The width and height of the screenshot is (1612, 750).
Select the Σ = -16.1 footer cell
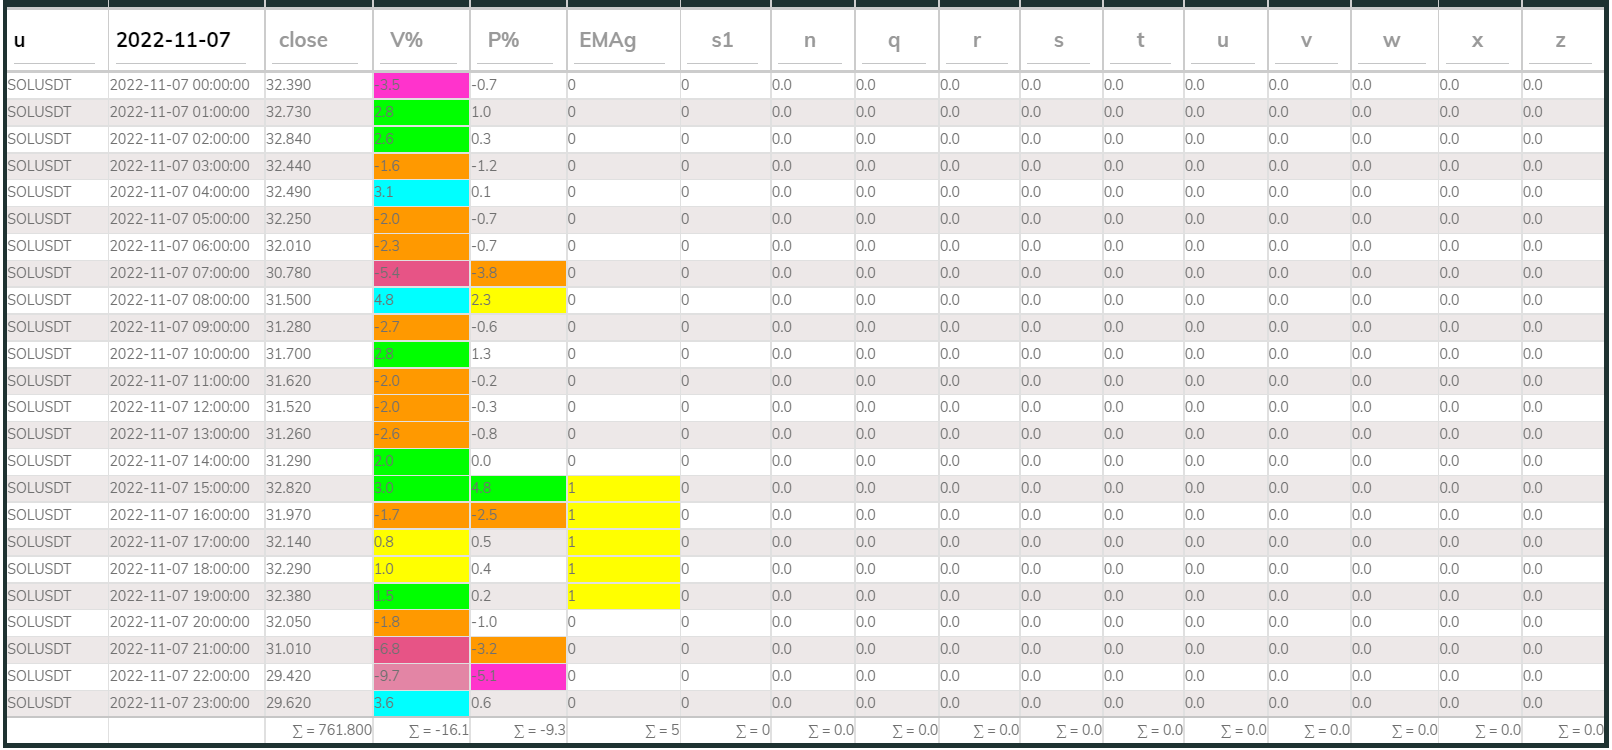(438, 730)
